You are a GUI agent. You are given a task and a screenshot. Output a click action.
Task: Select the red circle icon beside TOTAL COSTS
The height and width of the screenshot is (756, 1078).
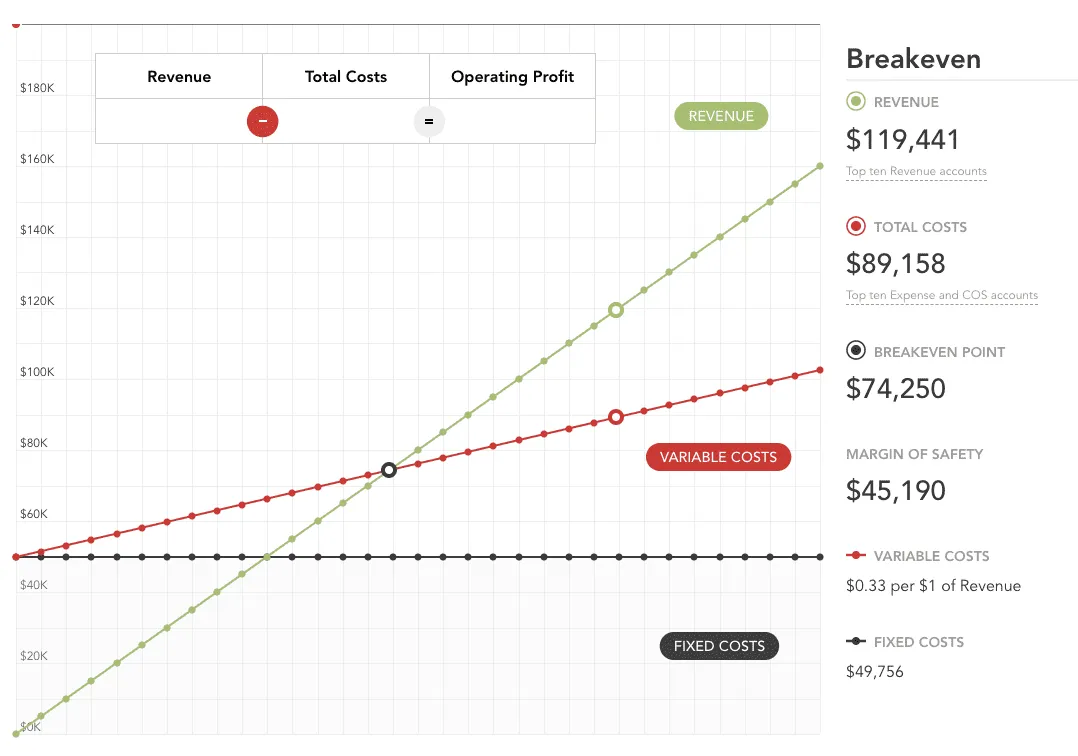click(x=855, y=225)
